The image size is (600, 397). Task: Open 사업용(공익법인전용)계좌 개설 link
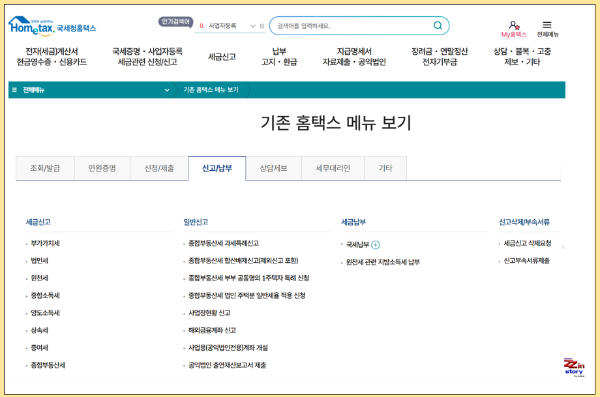tap(228, 348)
